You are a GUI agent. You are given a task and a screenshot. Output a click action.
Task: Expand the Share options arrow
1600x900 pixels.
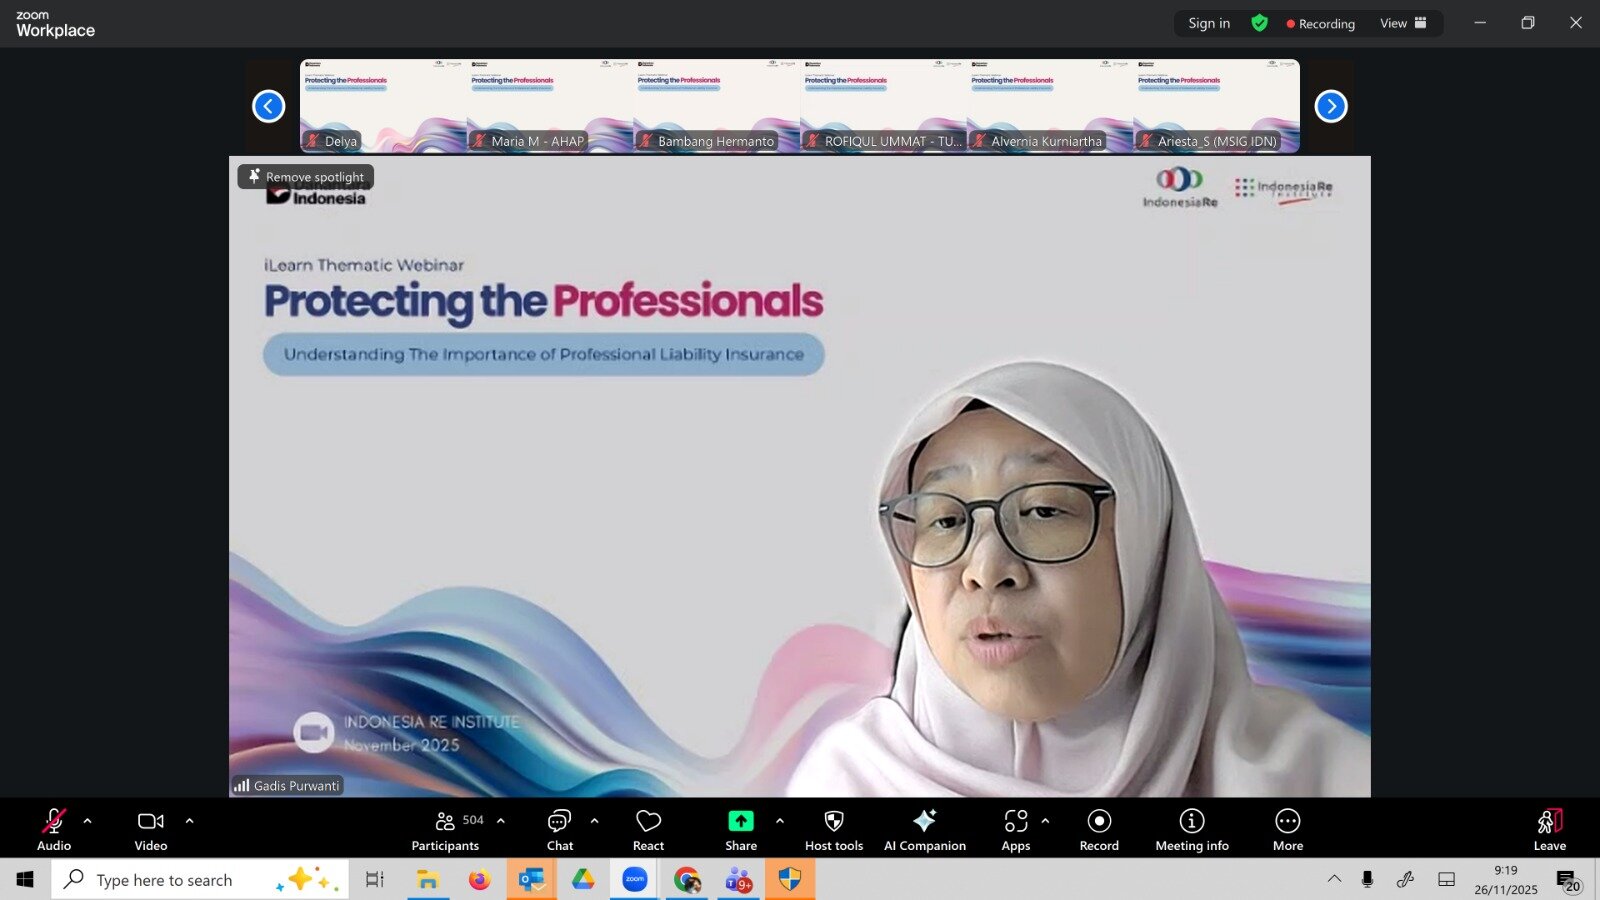[780, 821]
